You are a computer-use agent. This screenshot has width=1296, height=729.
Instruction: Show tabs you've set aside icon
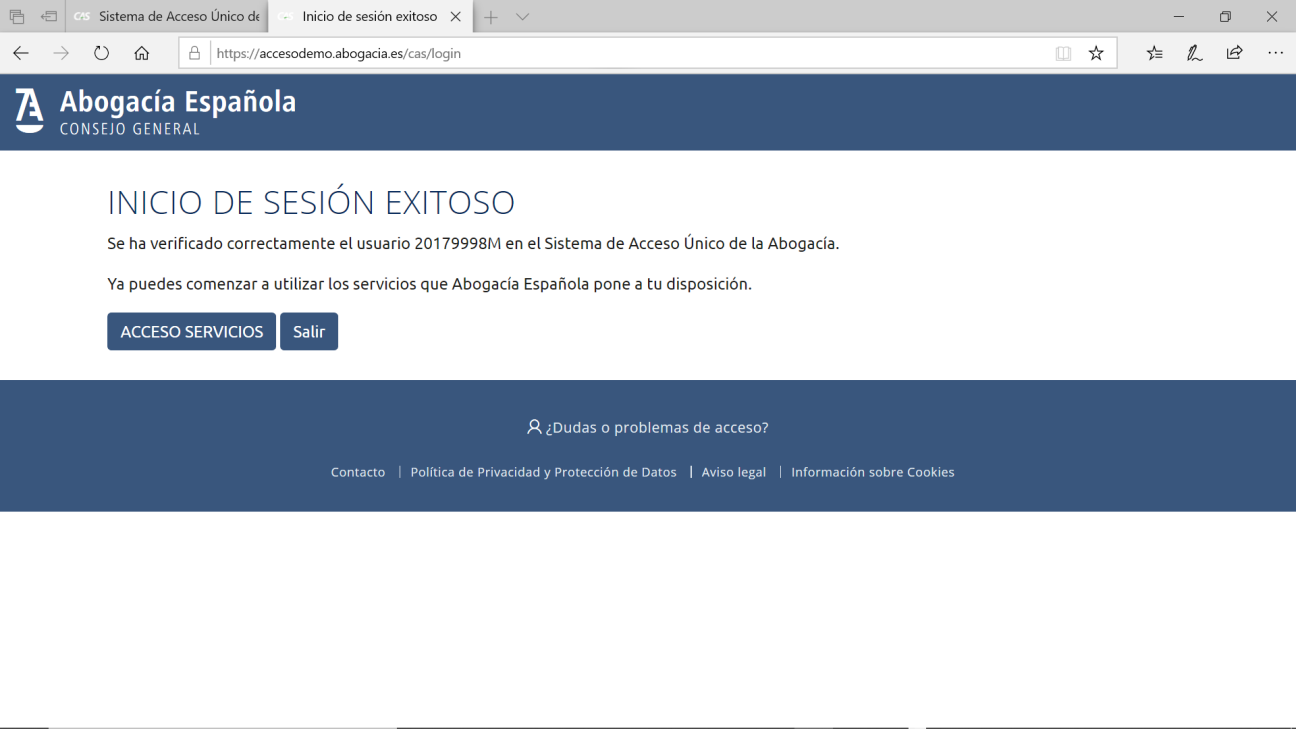pyautogui.click(x=17, y=17)
